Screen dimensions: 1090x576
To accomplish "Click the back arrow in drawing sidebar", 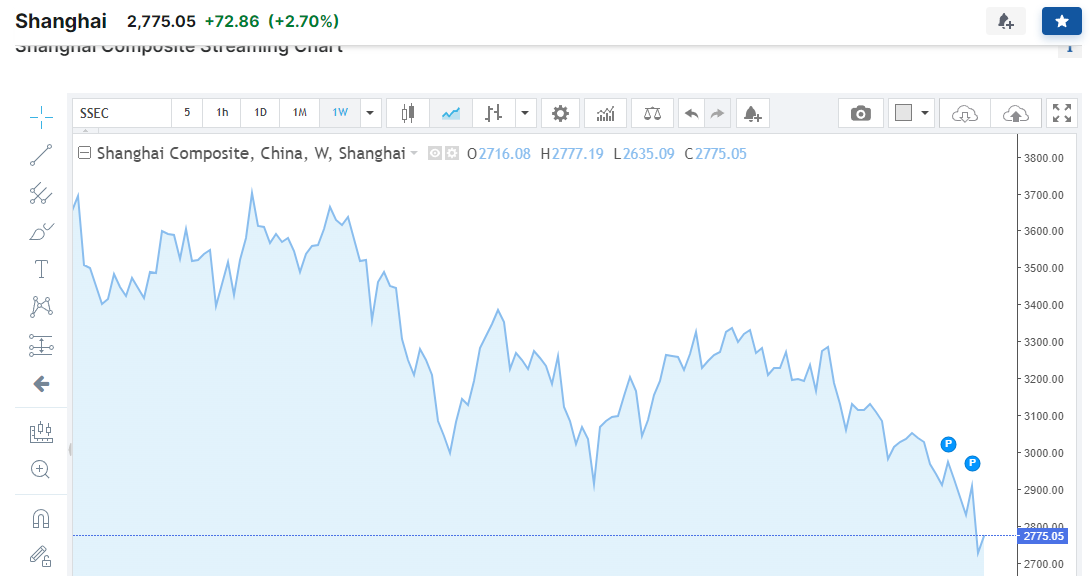I will click(41, 384).
